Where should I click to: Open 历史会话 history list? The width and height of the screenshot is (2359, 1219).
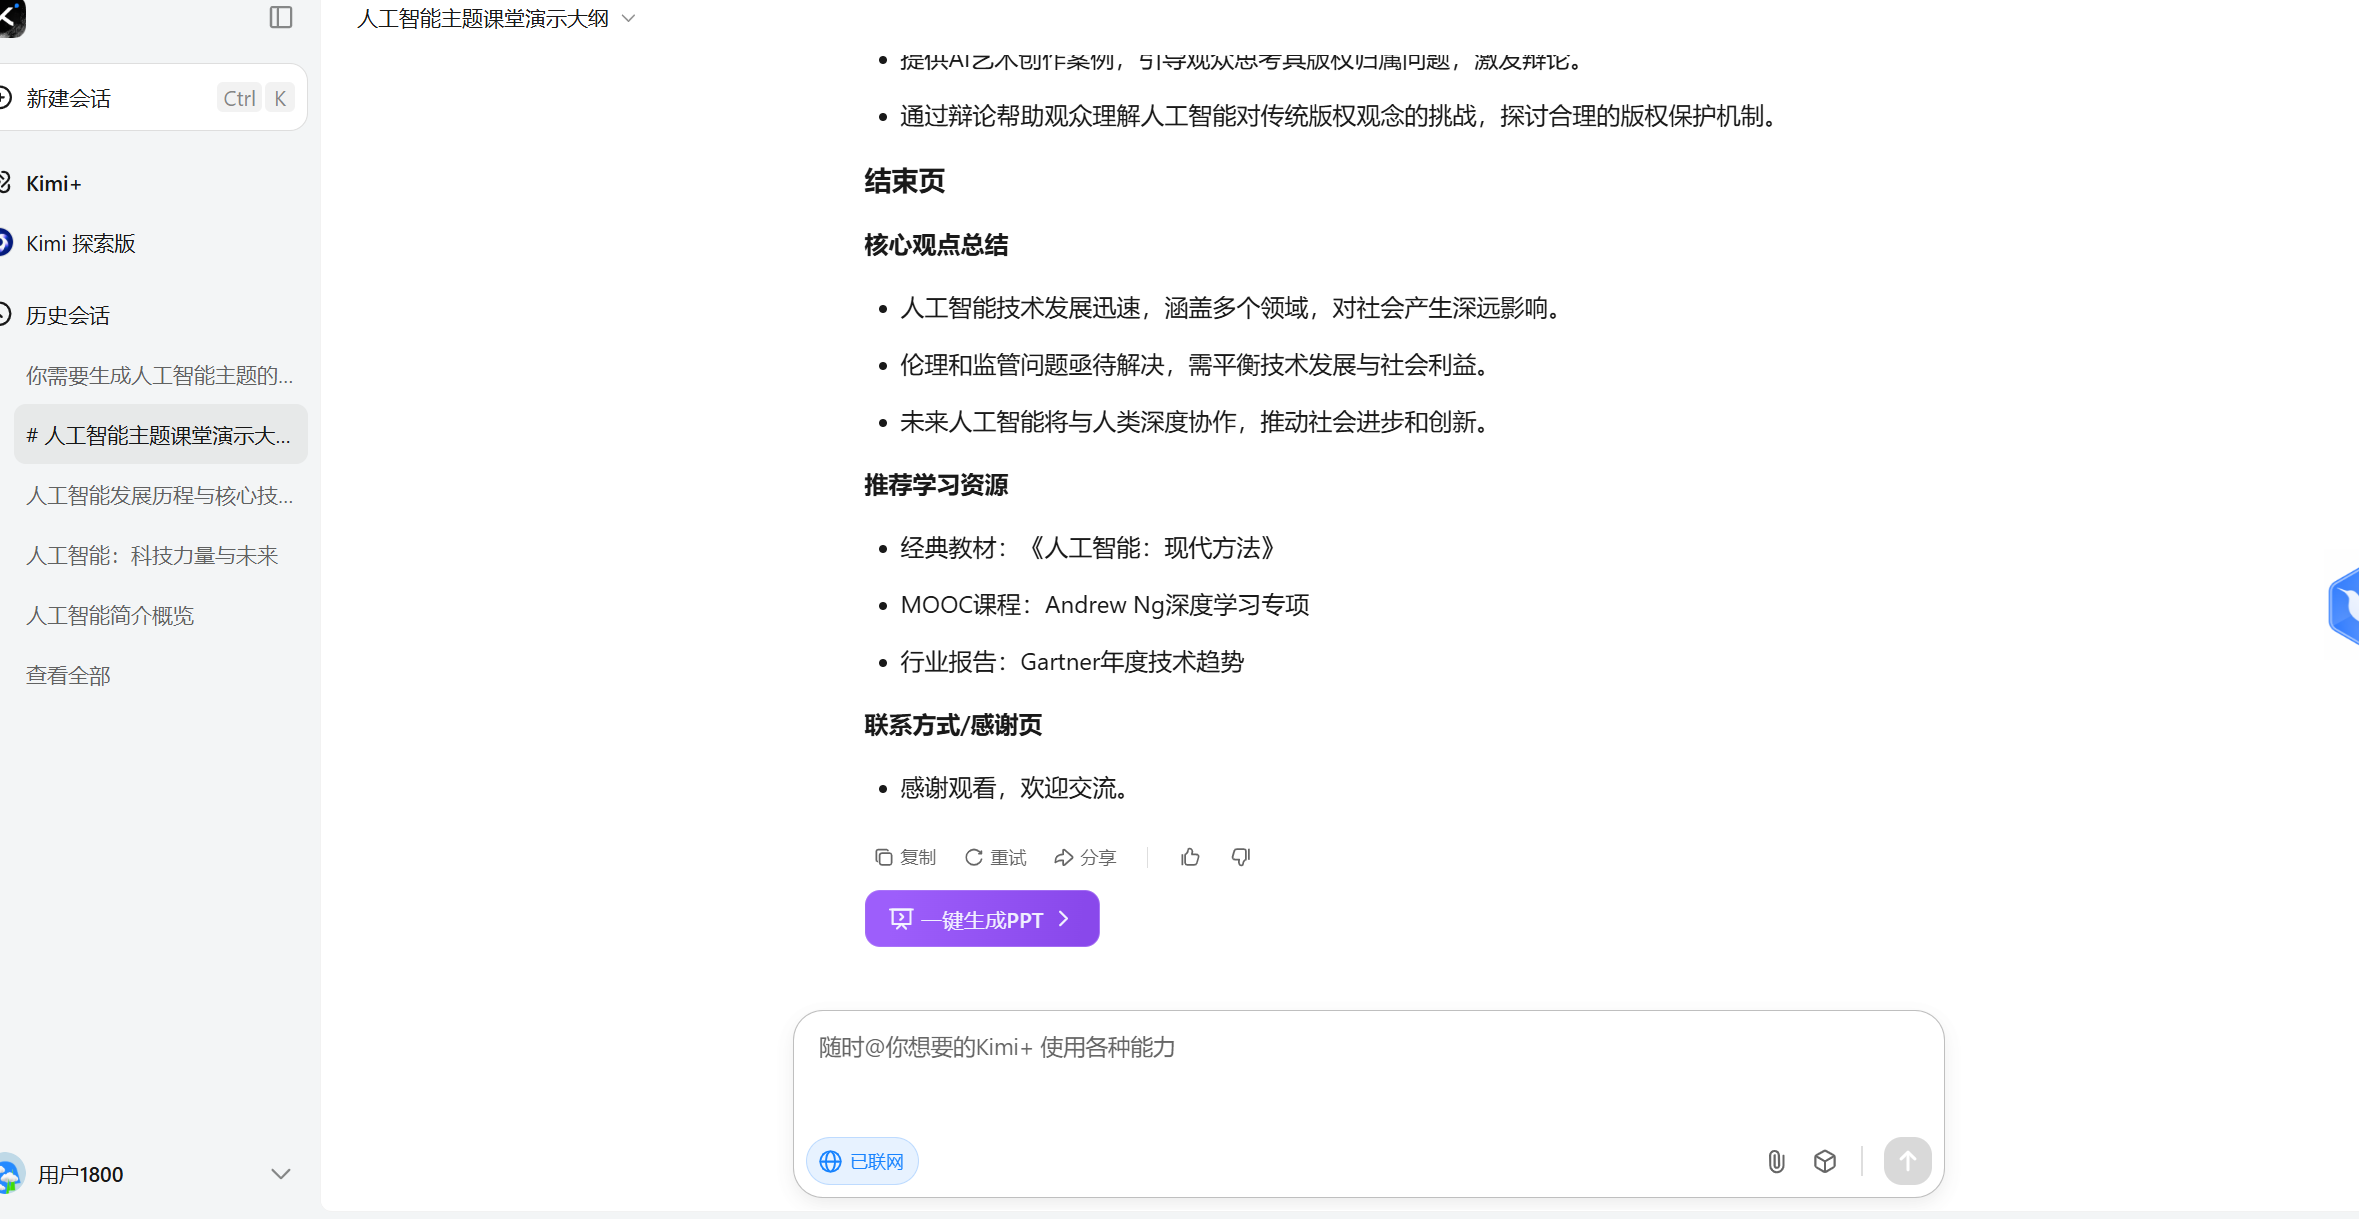pos(68,315)
